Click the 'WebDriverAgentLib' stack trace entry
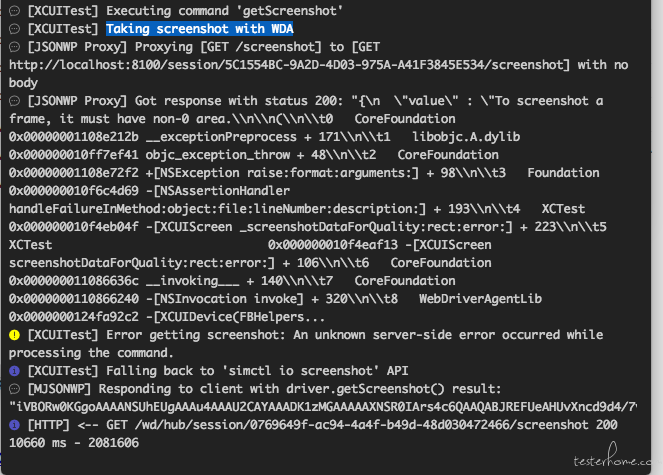This screenshot has height=475, width=663. 480,299
